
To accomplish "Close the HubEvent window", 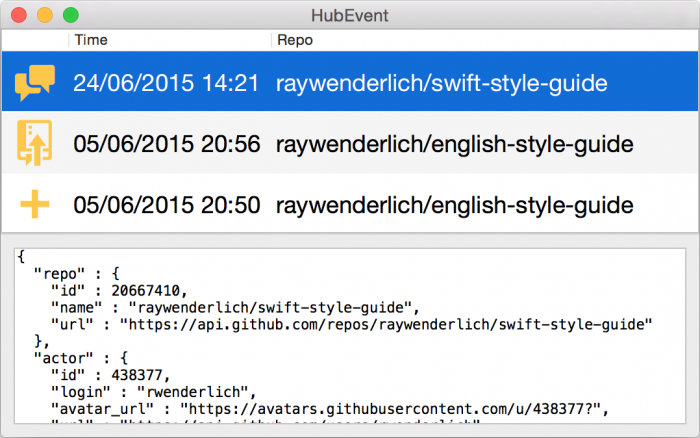I will [x=19, y=15].
